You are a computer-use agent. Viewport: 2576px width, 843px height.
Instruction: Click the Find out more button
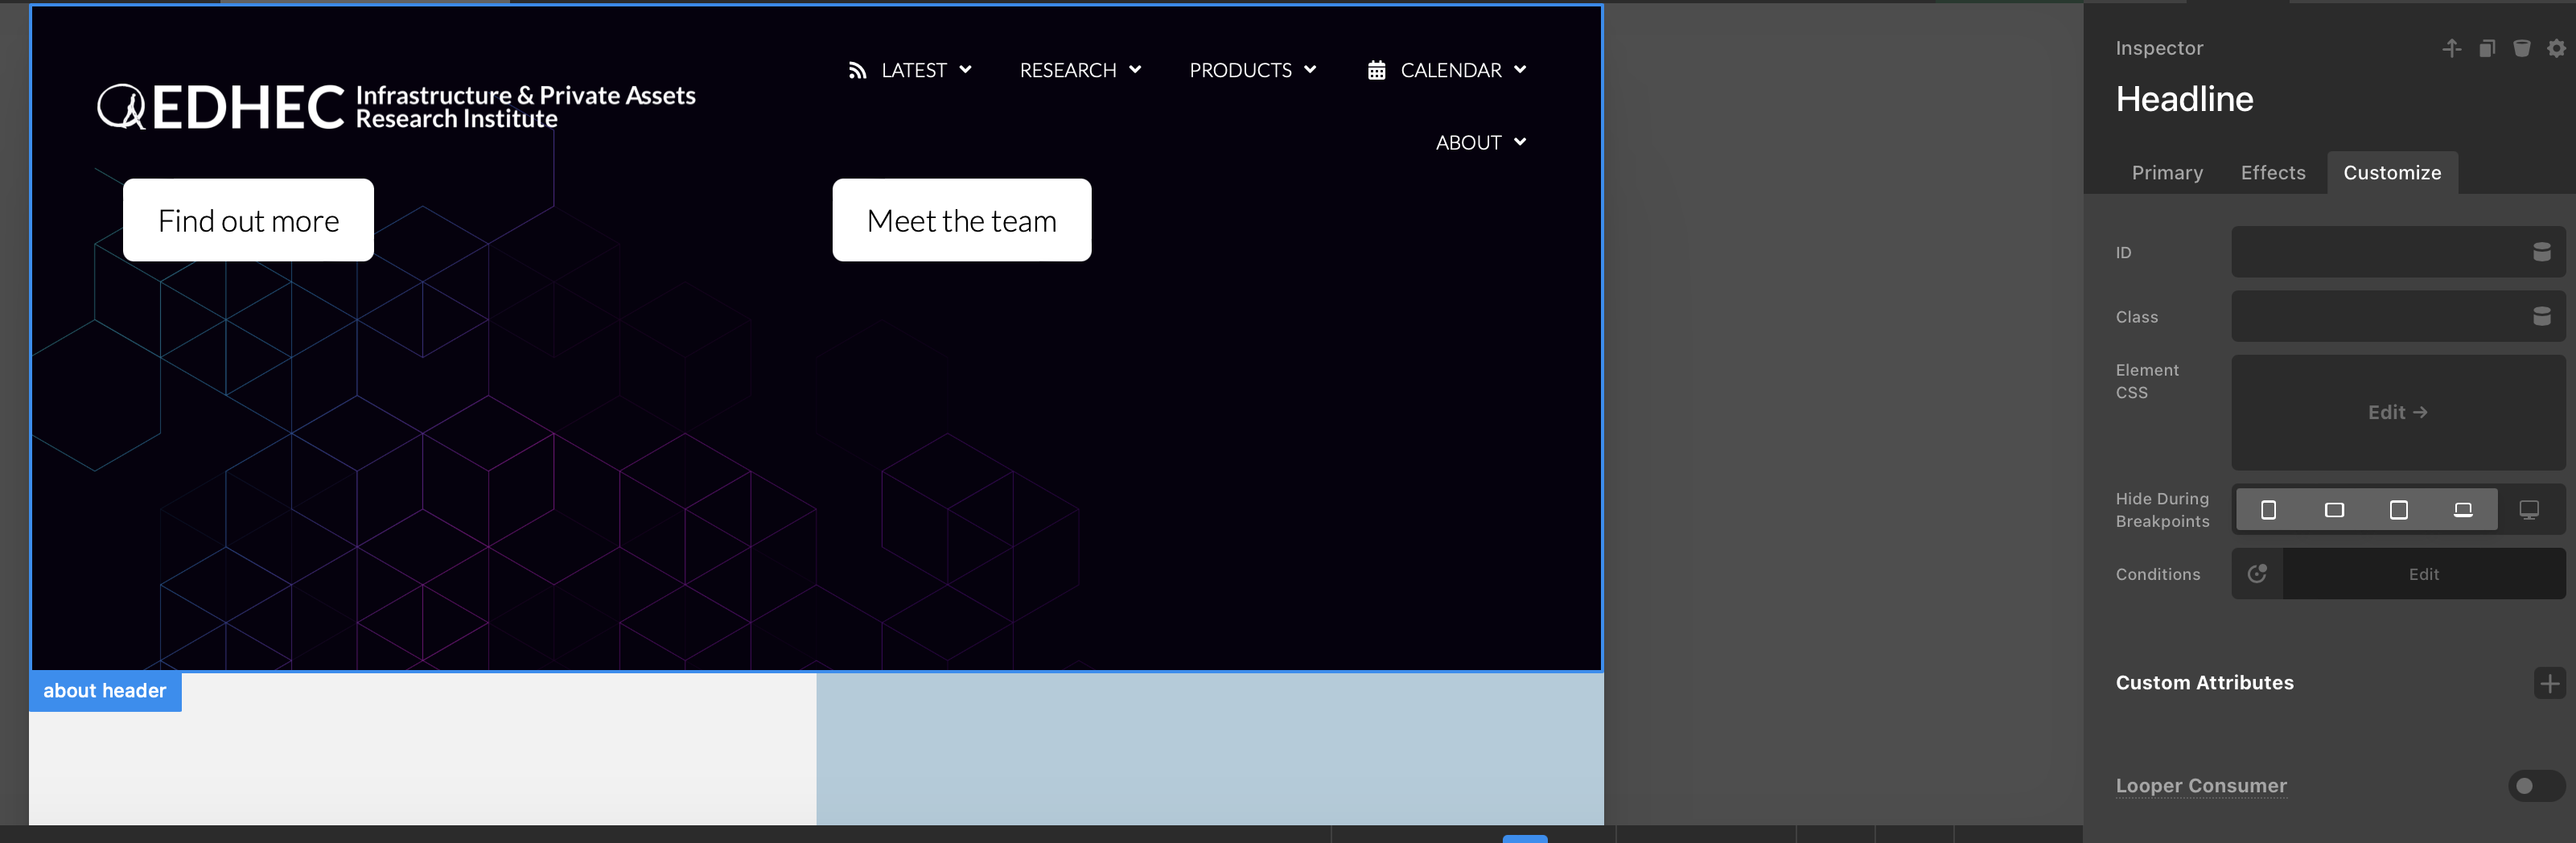coord(248,220)
